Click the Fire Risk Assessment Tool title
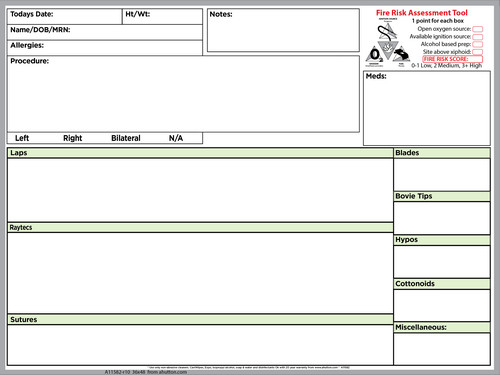 point(422,13)
